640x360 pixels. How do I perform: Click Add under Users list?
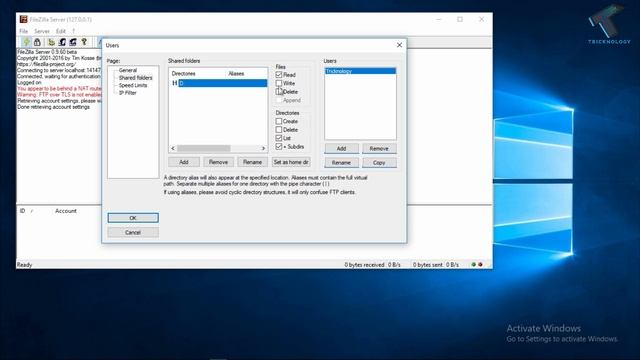tap(342, 149)
